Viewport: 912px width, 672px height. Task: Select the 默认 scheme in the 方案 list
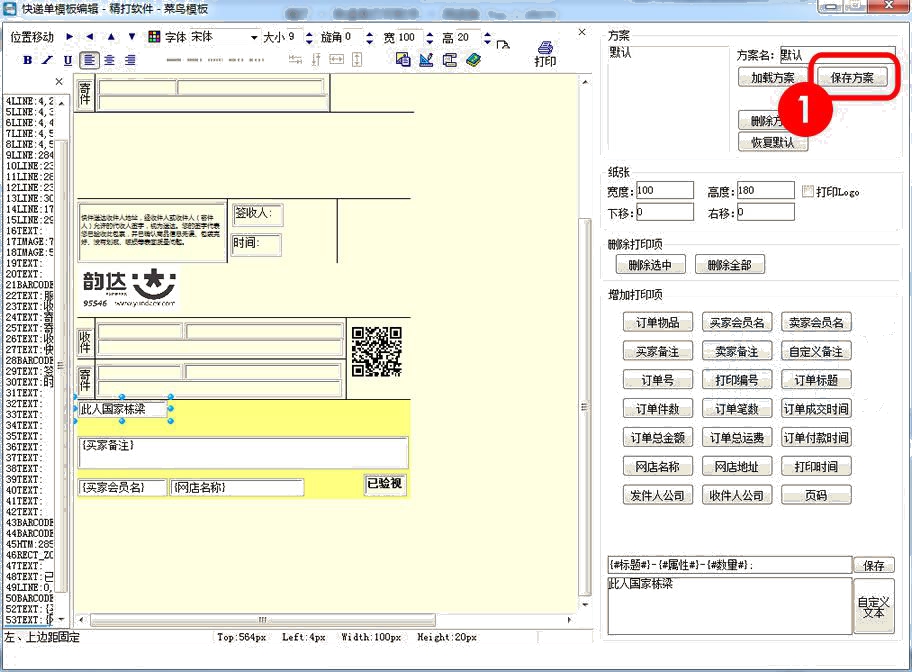tap(620, 53)
